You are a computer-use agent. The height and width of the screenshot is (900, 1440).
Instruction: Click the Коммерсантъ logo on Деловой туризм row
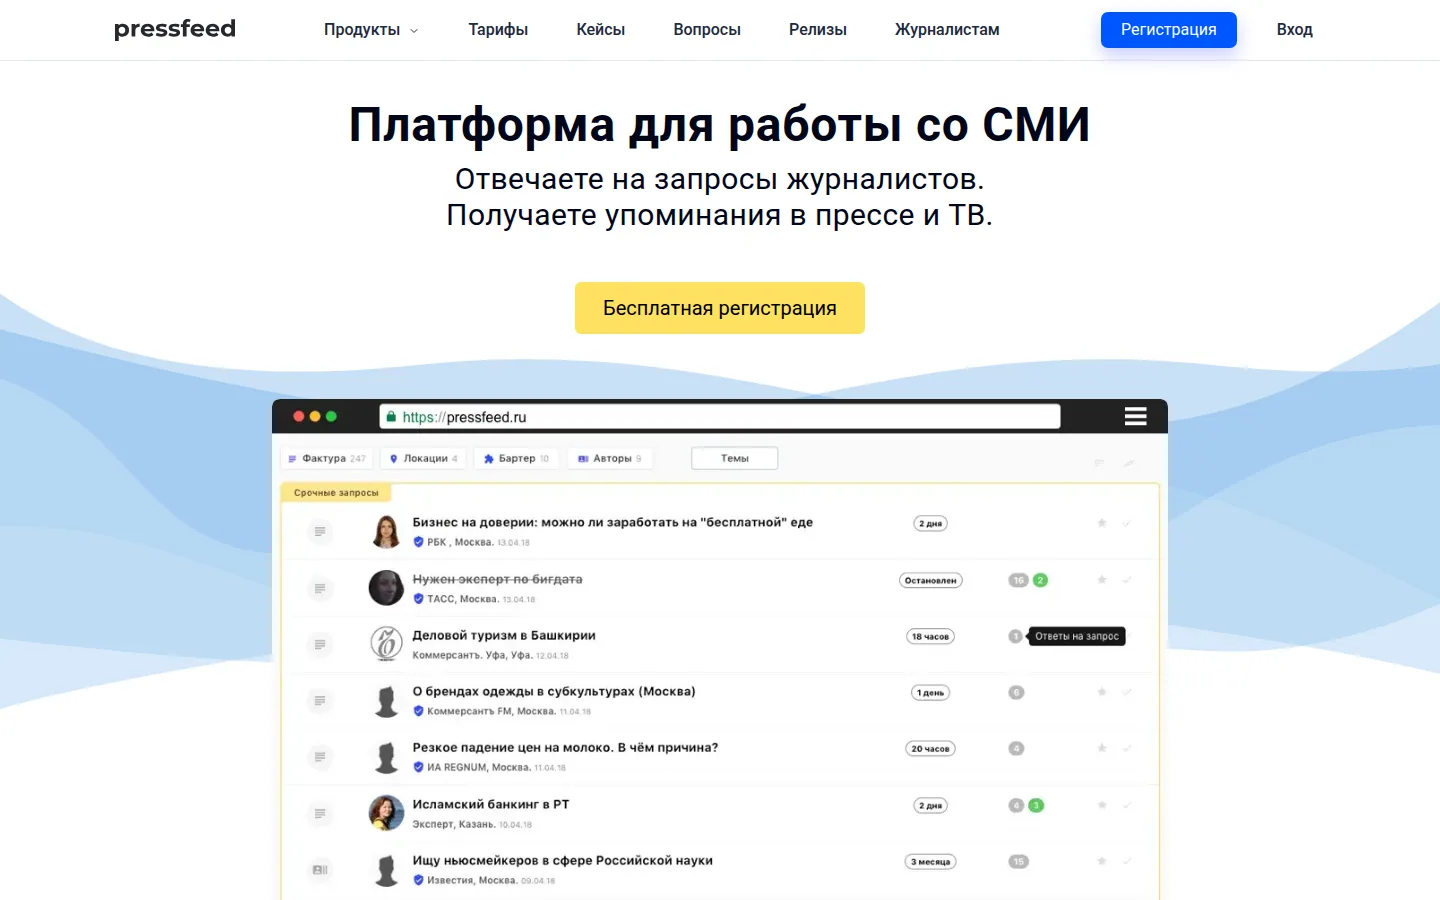[x=386, y=644]
